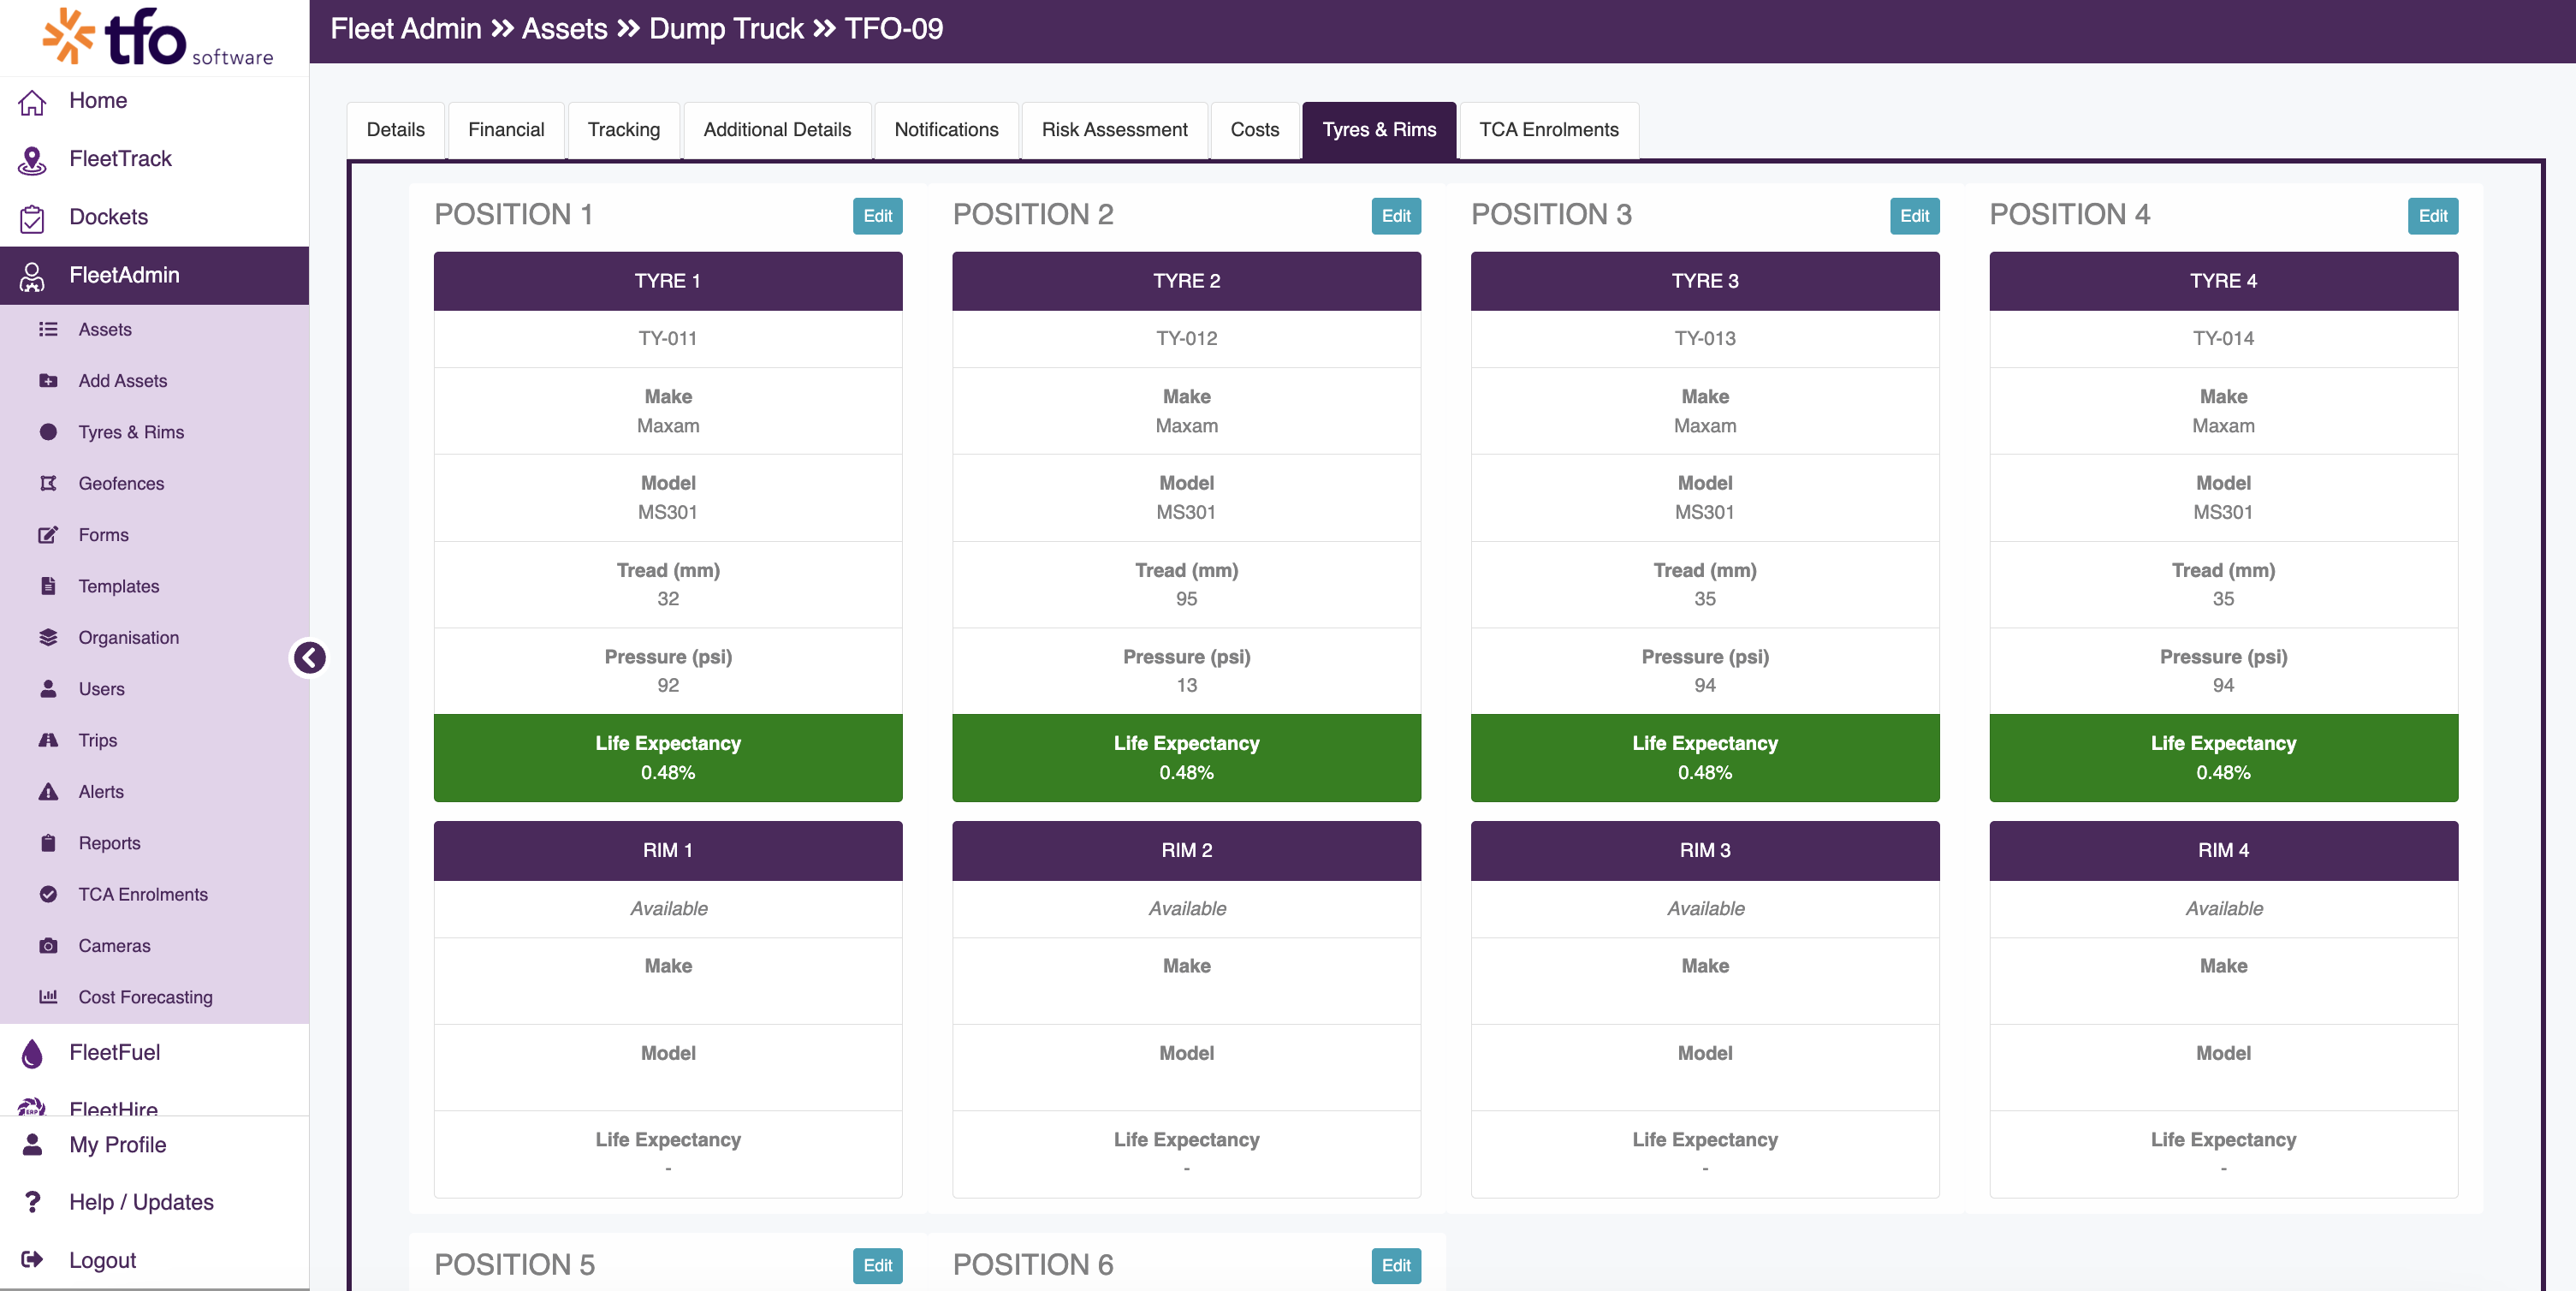Open the Home icon in the sidebar
2576x1291 pixels.
pos(32,101)
